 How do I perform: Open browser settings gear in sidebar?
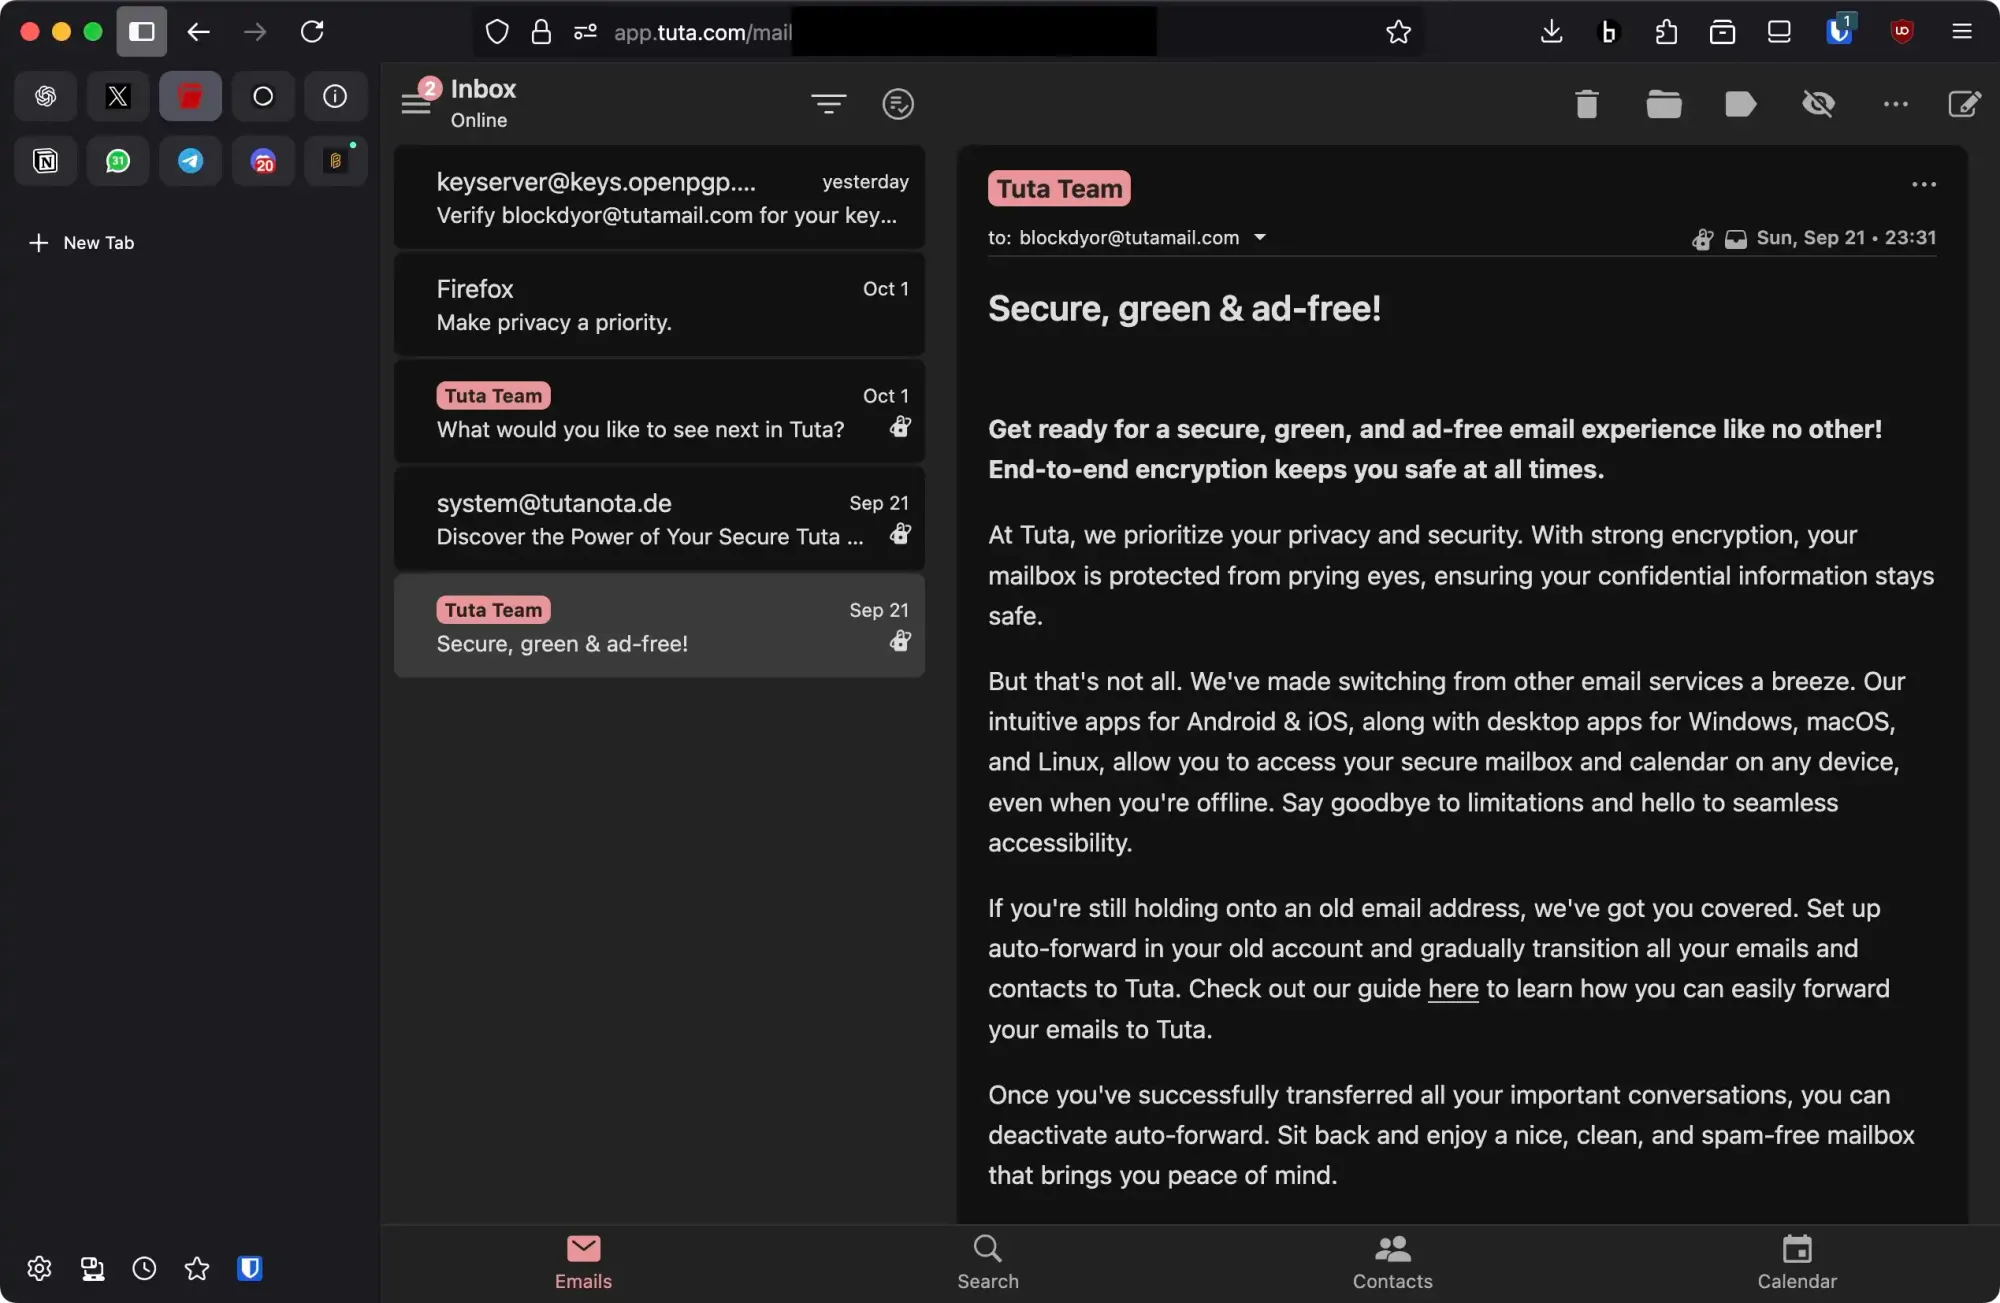click(39, 1268)
